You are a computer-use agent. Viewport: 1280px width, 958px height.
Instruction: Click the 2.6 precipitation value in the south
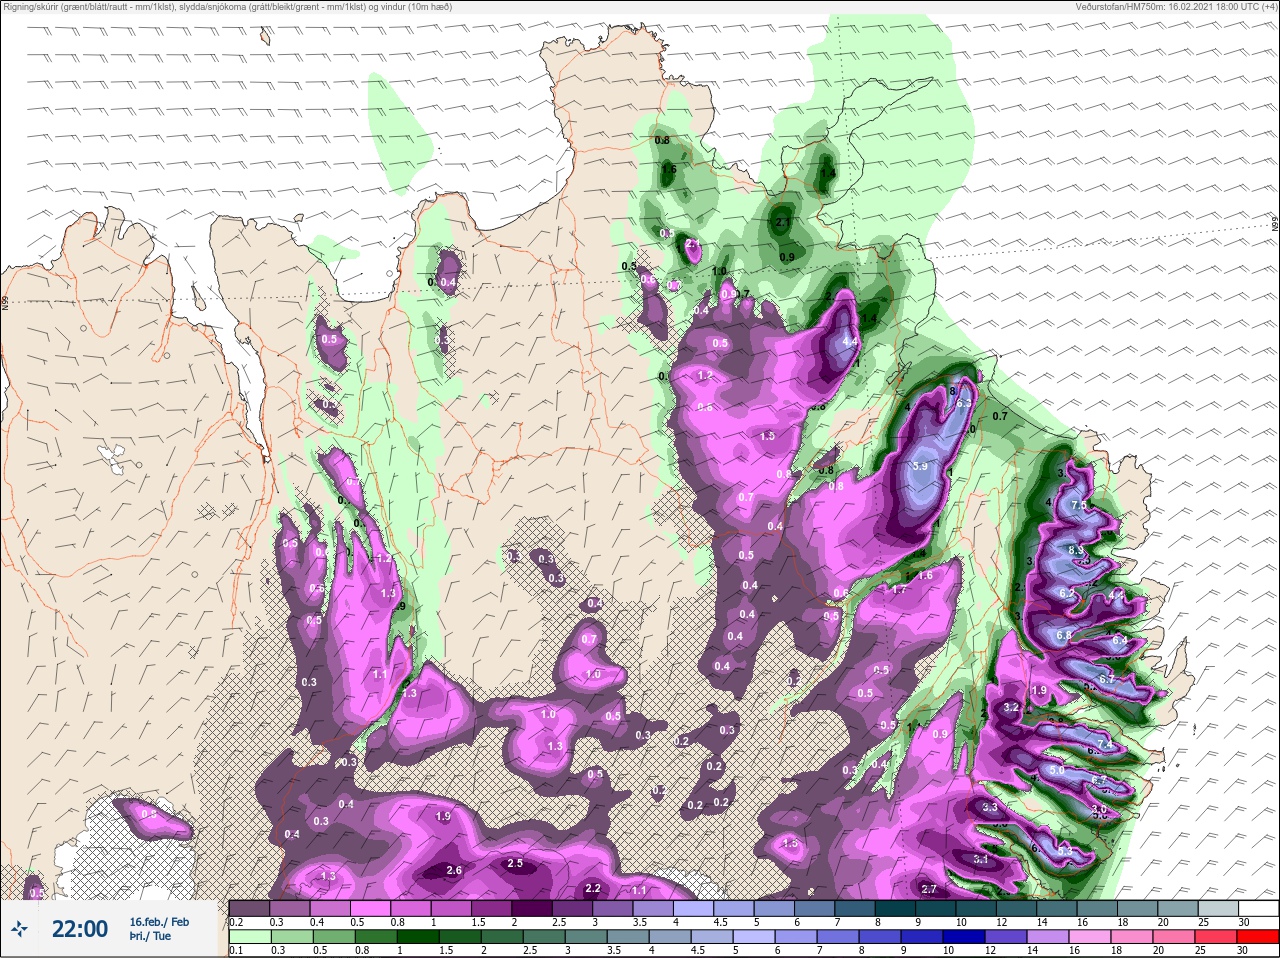(x=454, y=870)
